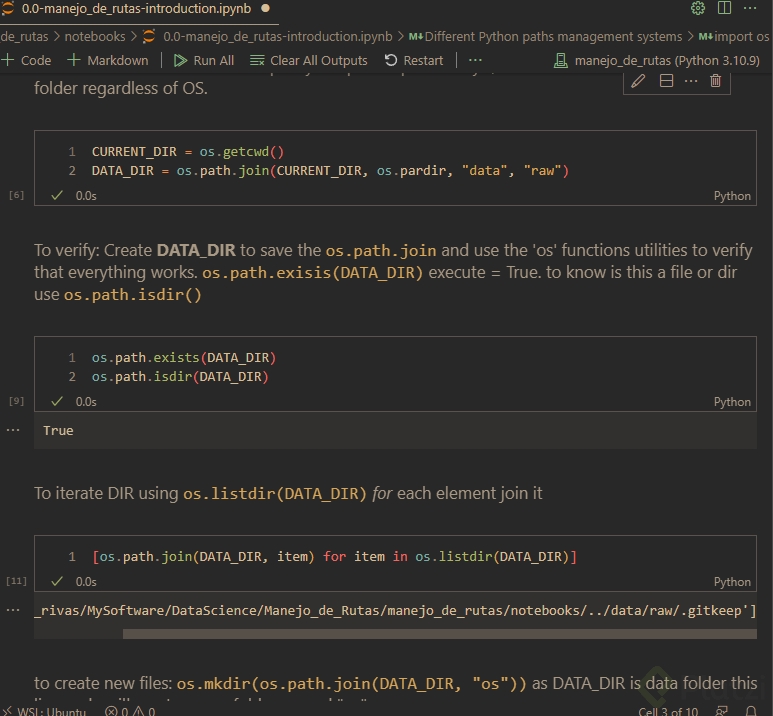This screenshot has width=773, height=716.
Task: Click the 'import os' breadcrumb
Action: (x=734, y=36)
